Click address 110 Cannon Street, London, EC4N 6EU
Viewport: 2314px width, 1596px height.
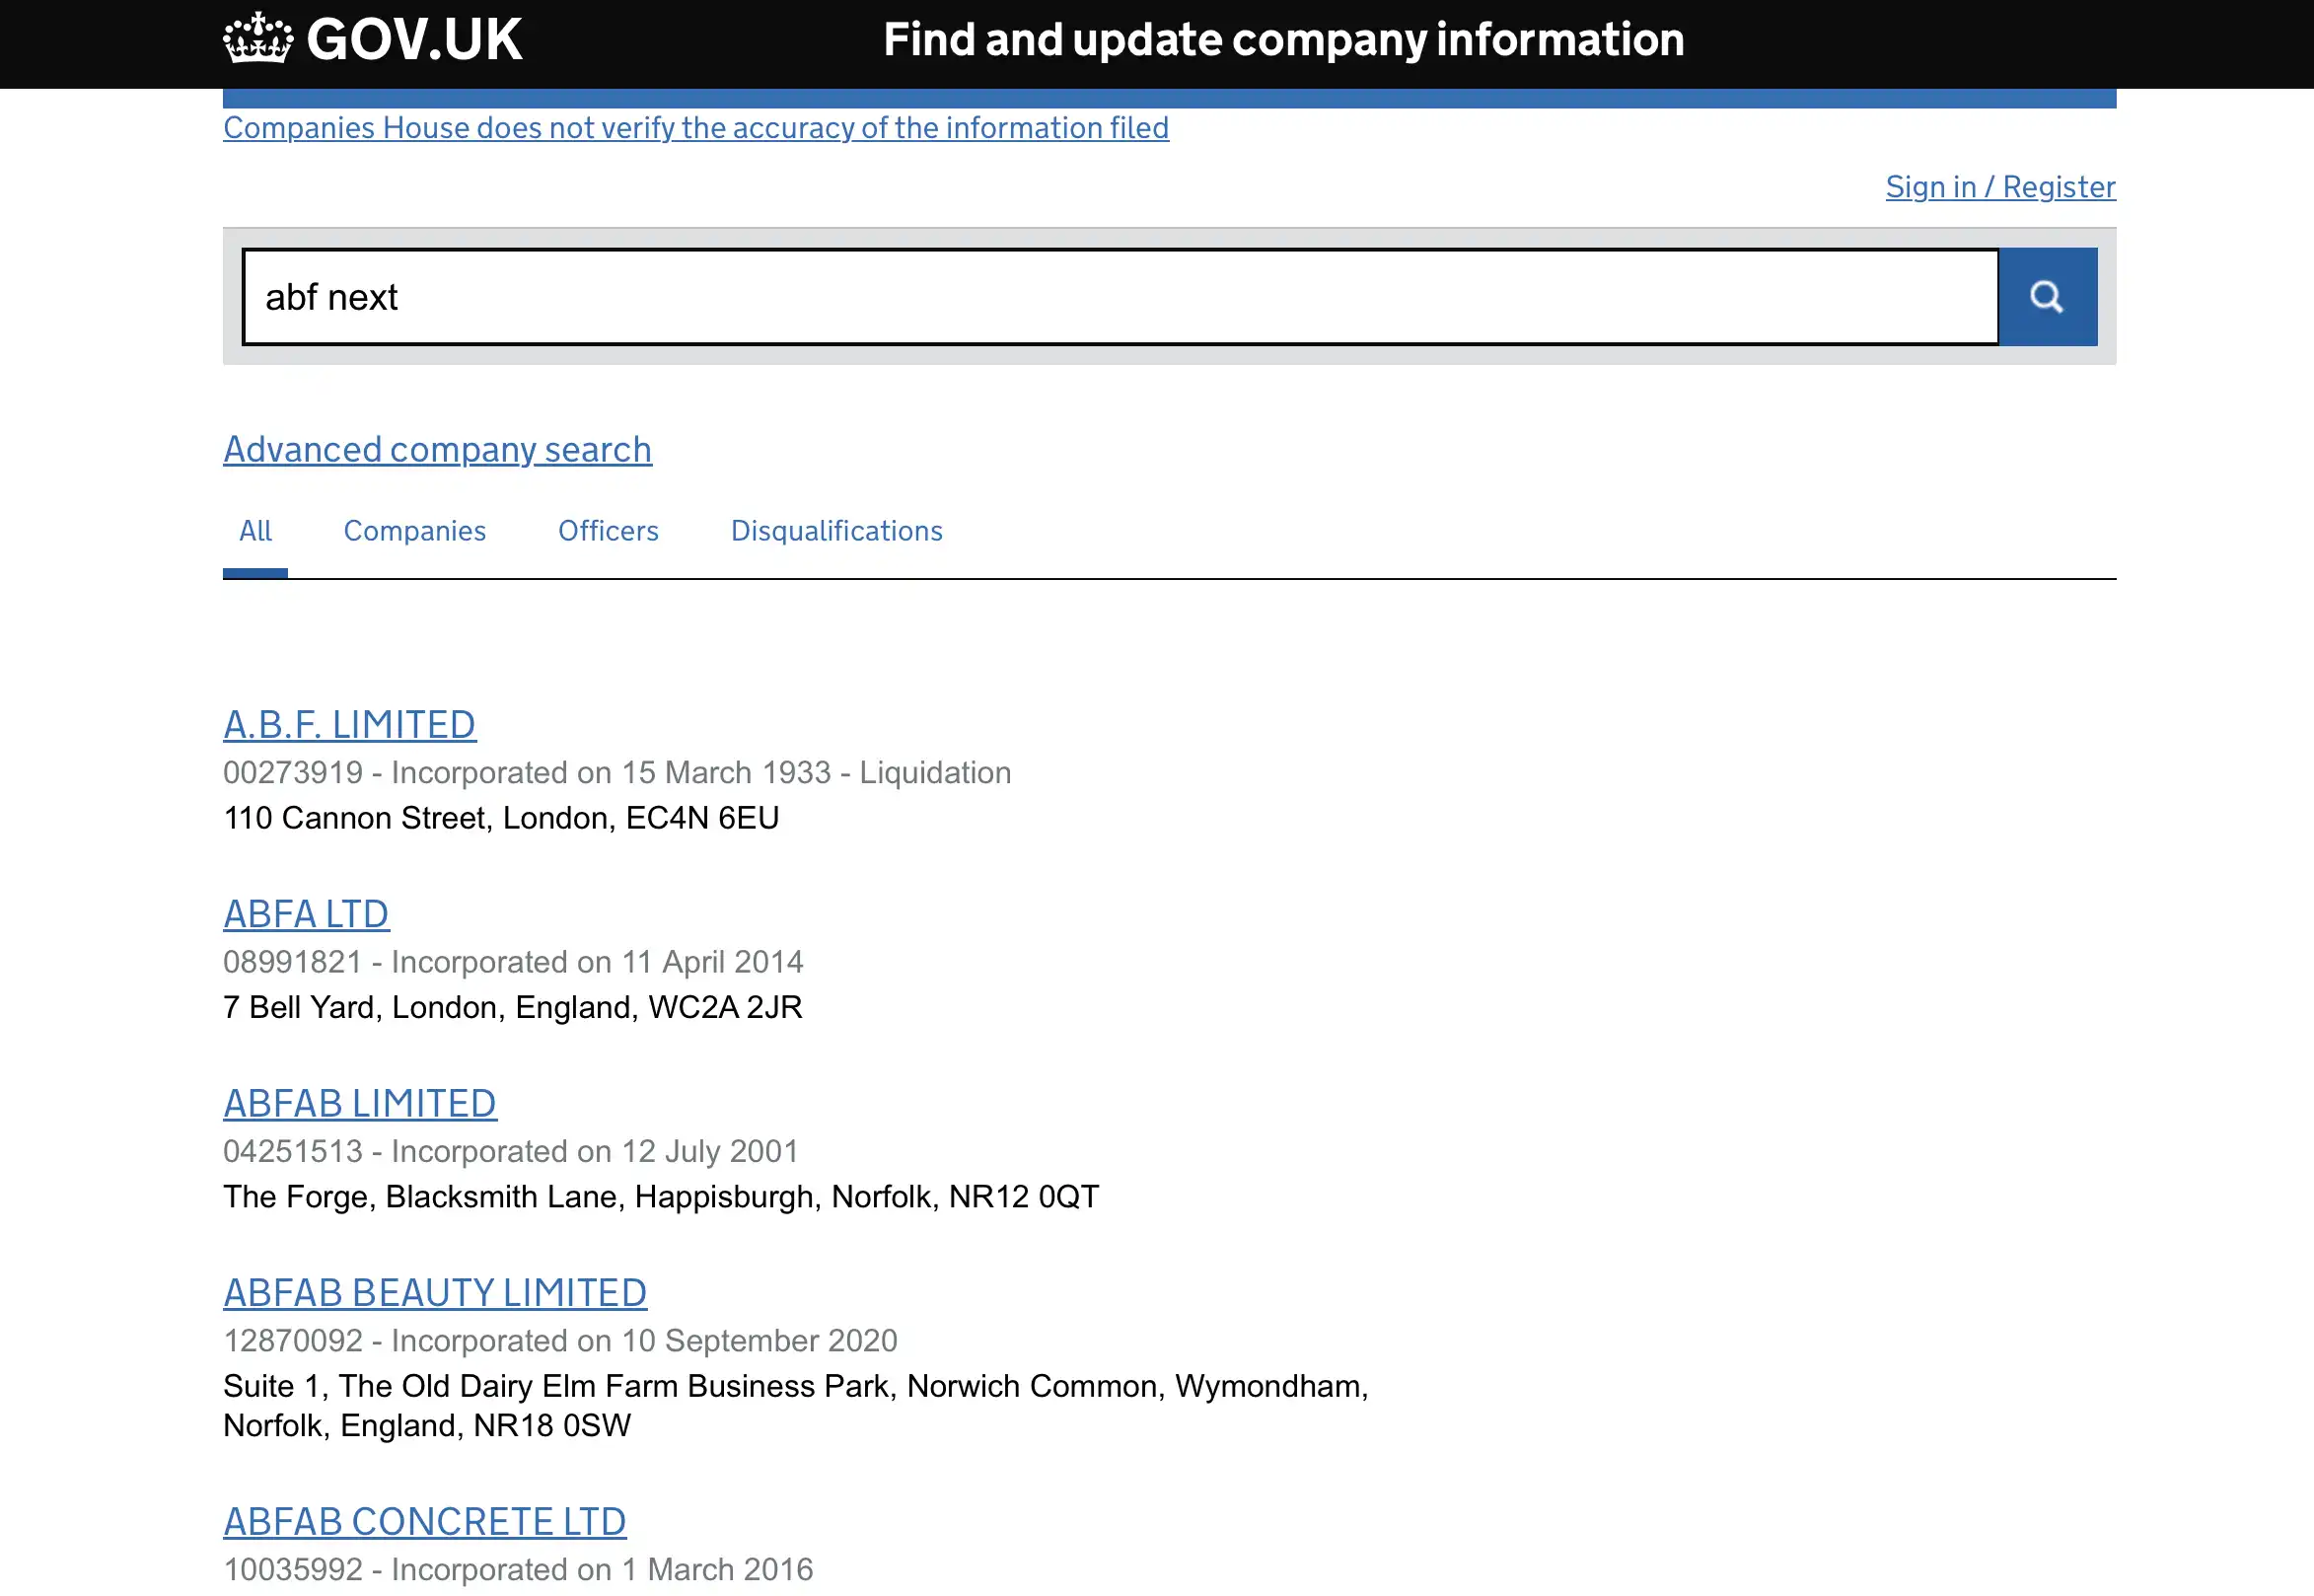pos(501,818)
